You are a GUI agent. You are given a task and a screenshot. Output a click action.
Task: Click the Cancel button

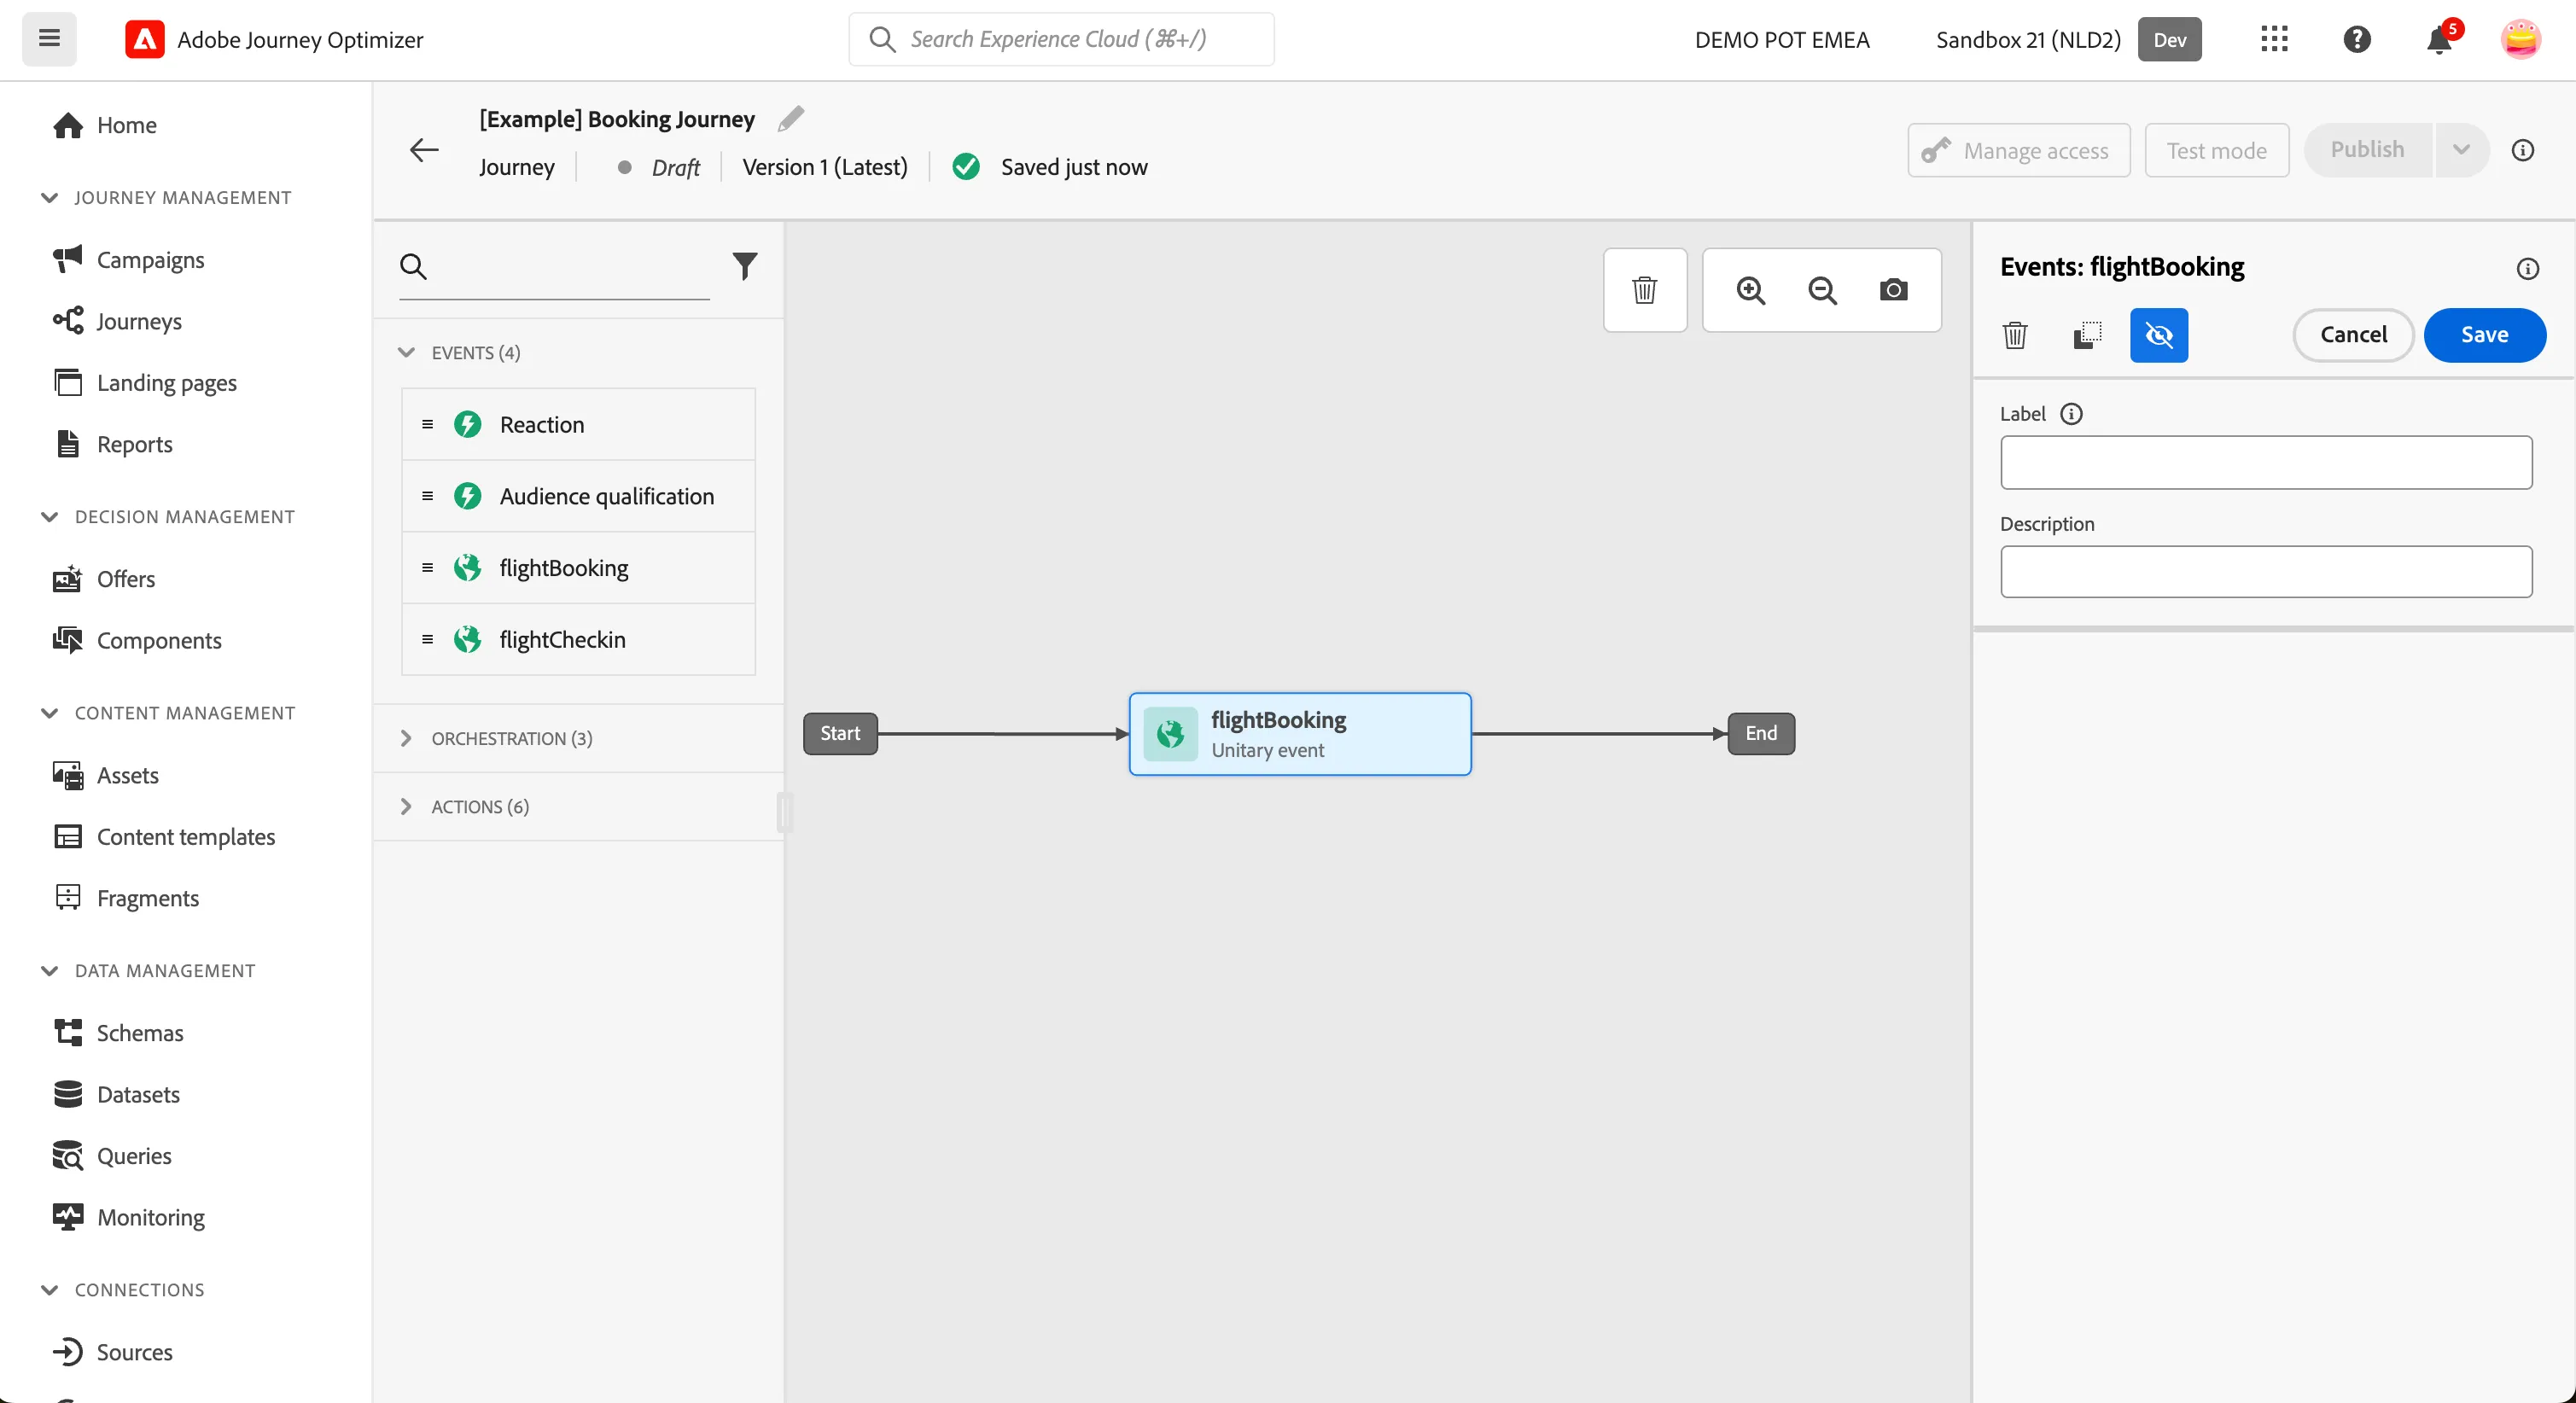pyautogui.click(x=2353, y=335)
